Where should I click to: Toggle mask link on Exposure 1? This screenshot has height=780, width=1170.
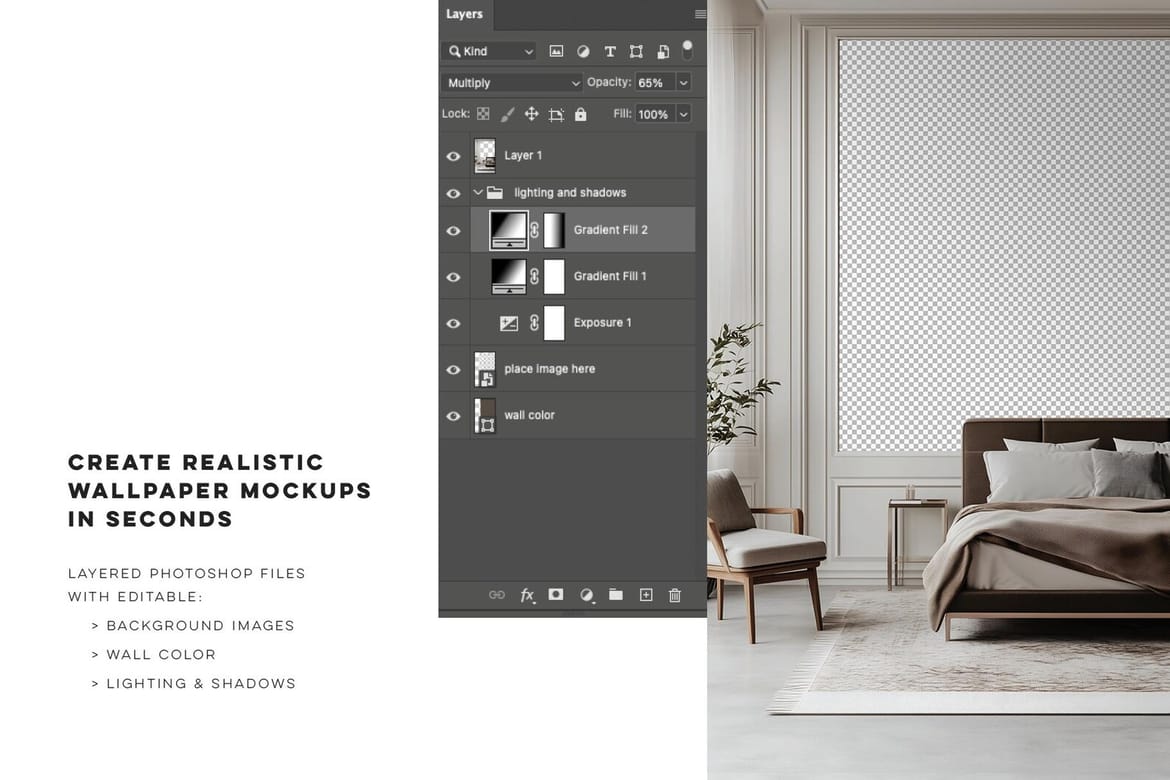point(534,322)
